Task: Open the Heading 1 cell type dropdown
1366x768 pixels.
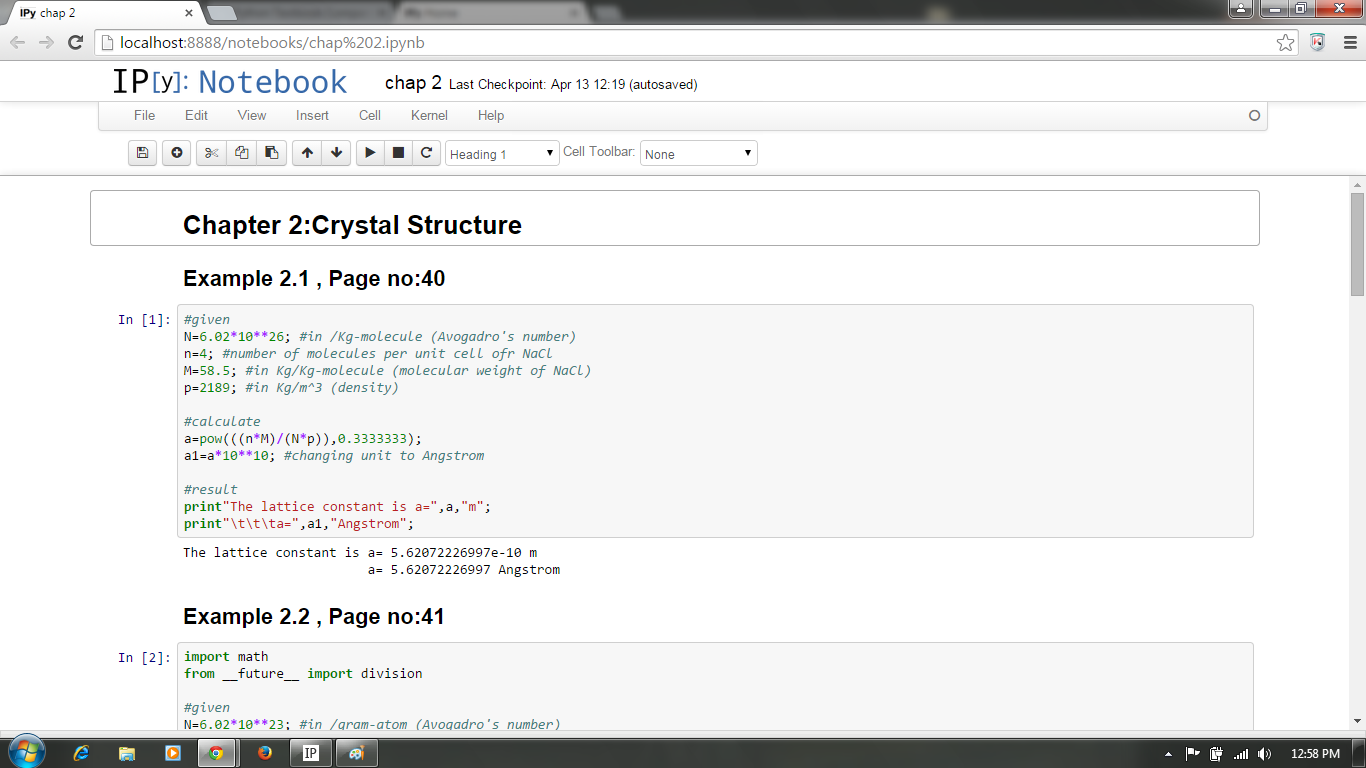Action: [502, 154]
